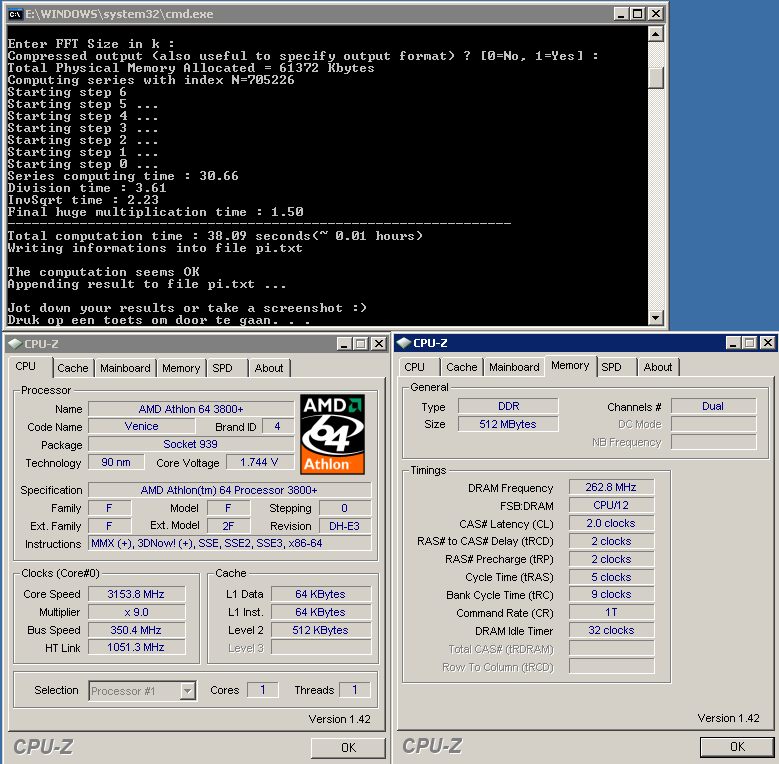
Task: Click the DRAM Idle Timer value '32 clocks'
Action: 612,630
